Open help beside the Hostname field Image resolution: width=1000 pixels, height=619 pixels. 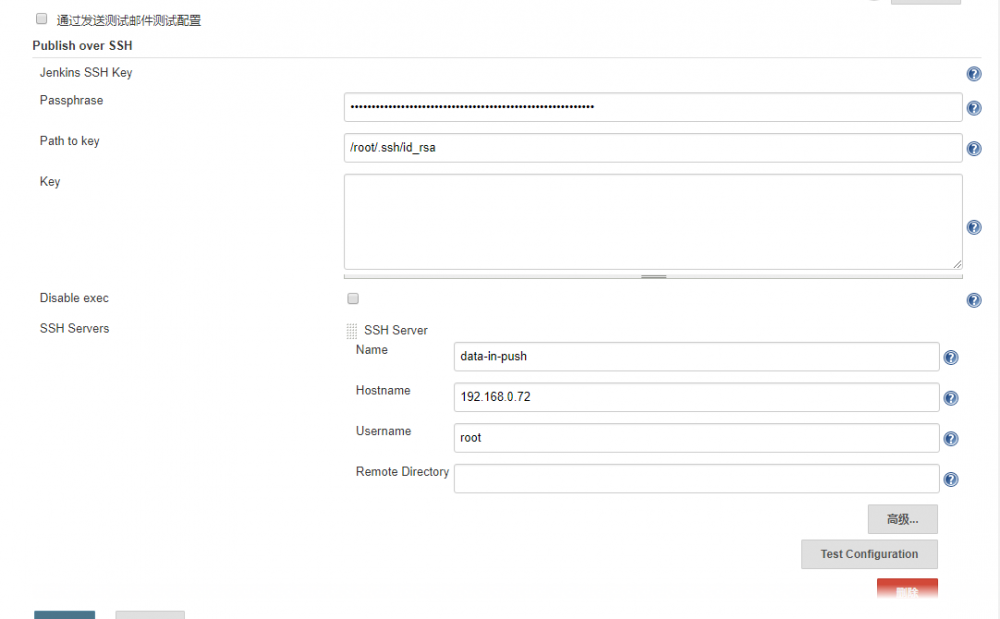point(951,397)
